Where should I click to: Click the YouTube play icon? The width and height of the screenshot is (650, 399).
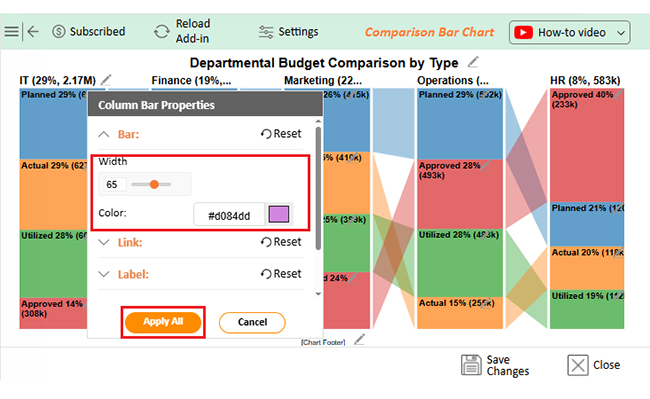(x=523, y=32)
